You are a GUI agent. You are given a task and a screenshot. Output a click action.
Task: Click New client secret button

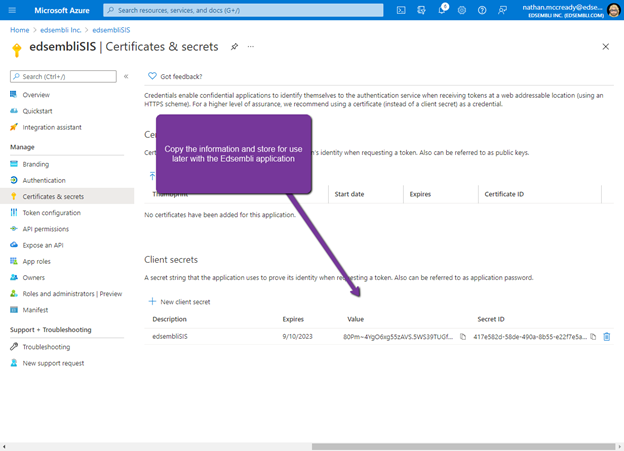click(x=179, y=302)
